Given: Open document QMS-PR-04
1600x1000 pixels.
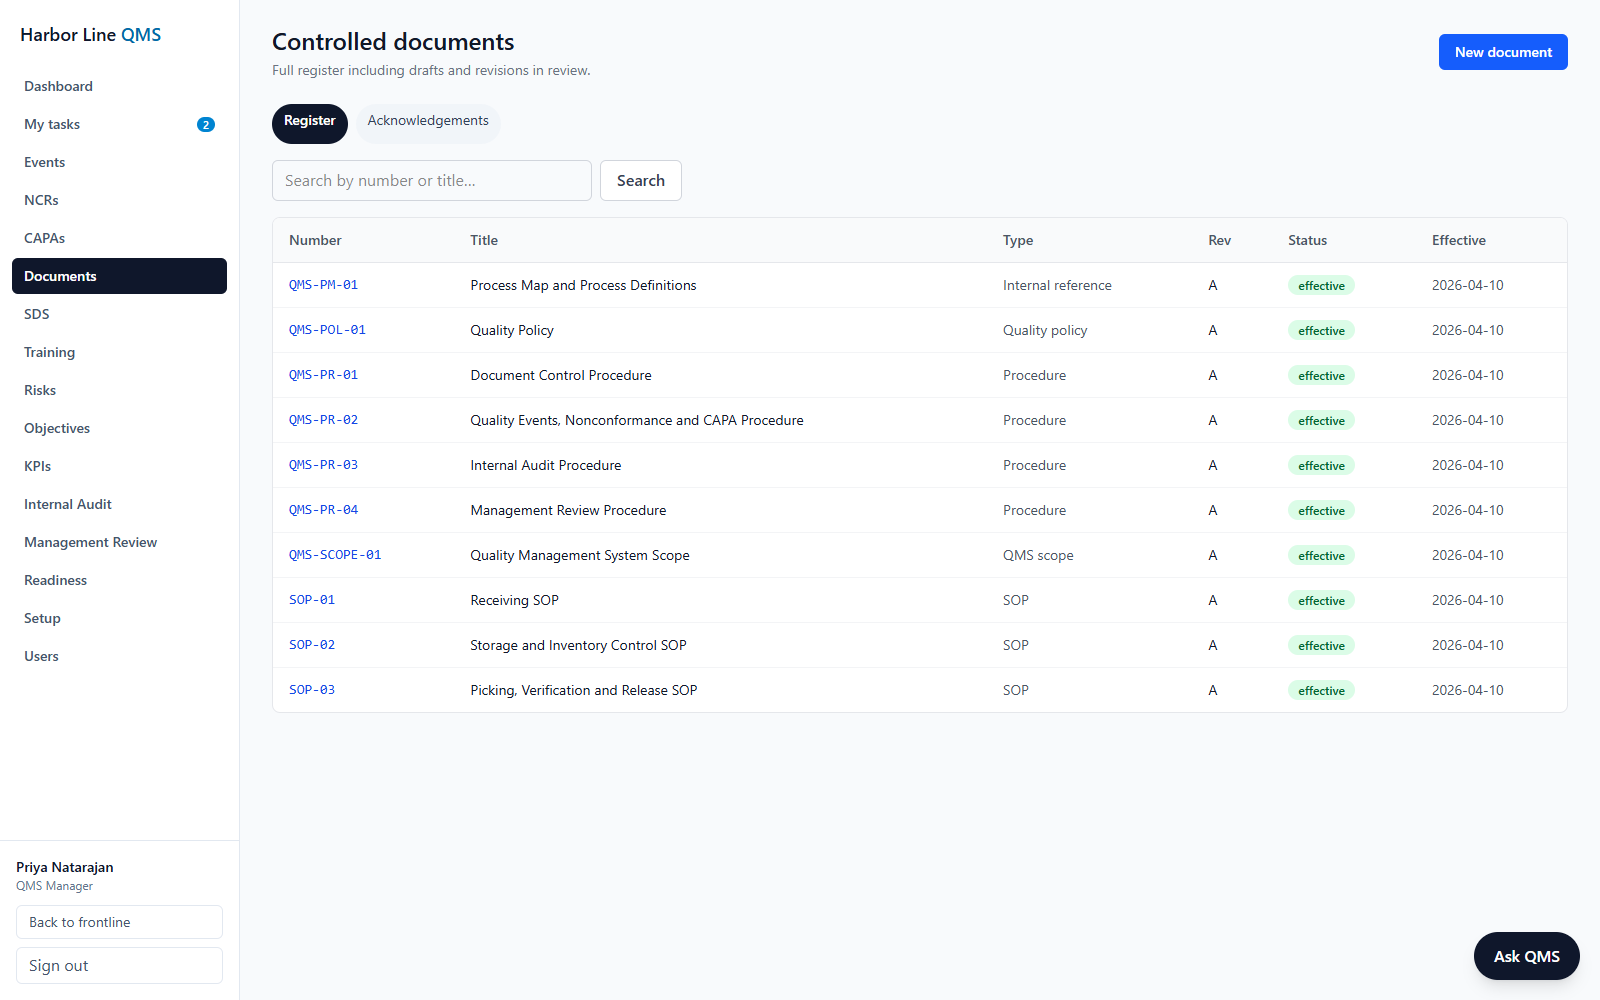Looking at the screenshot, I should point(323,510).
